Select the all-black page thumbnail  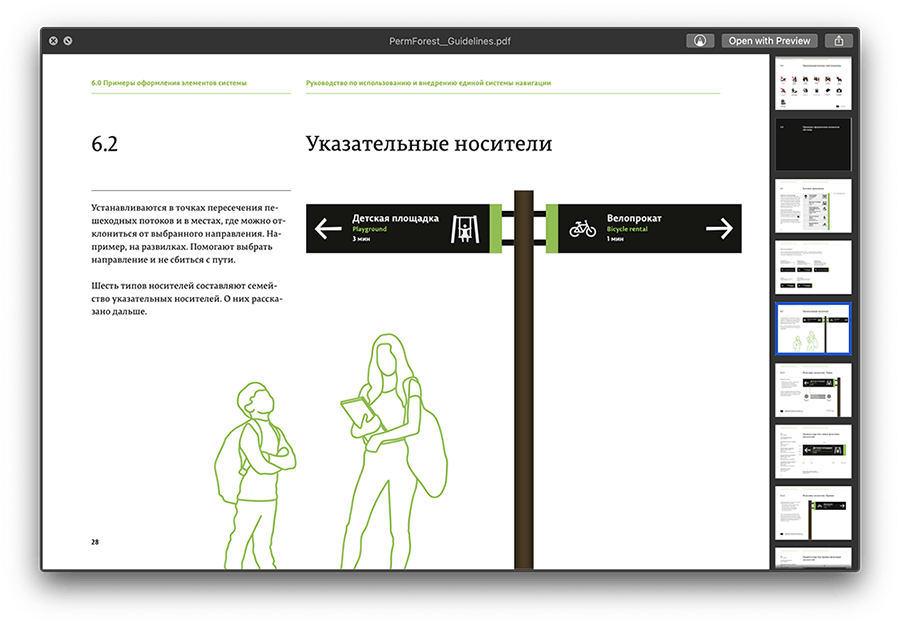813,144
